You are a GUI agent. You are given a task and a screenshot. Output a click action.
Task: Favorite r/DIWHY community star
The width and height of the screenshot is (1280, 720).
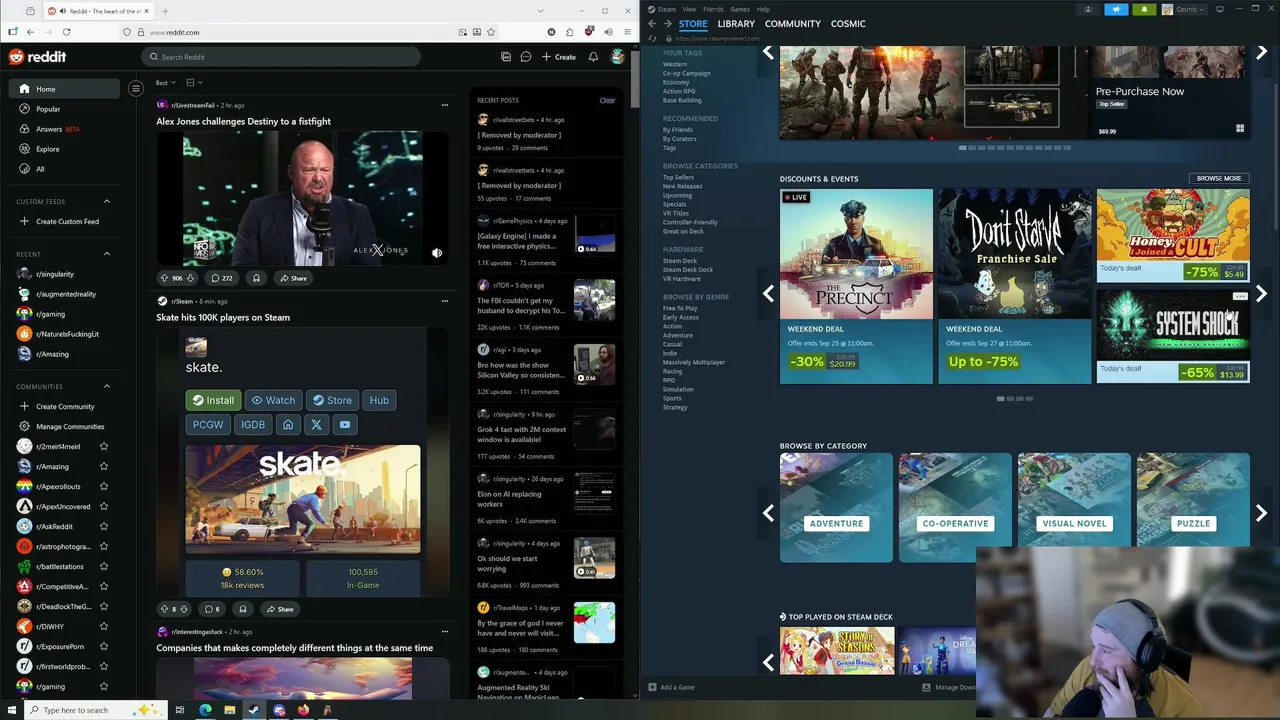[103, 626]
